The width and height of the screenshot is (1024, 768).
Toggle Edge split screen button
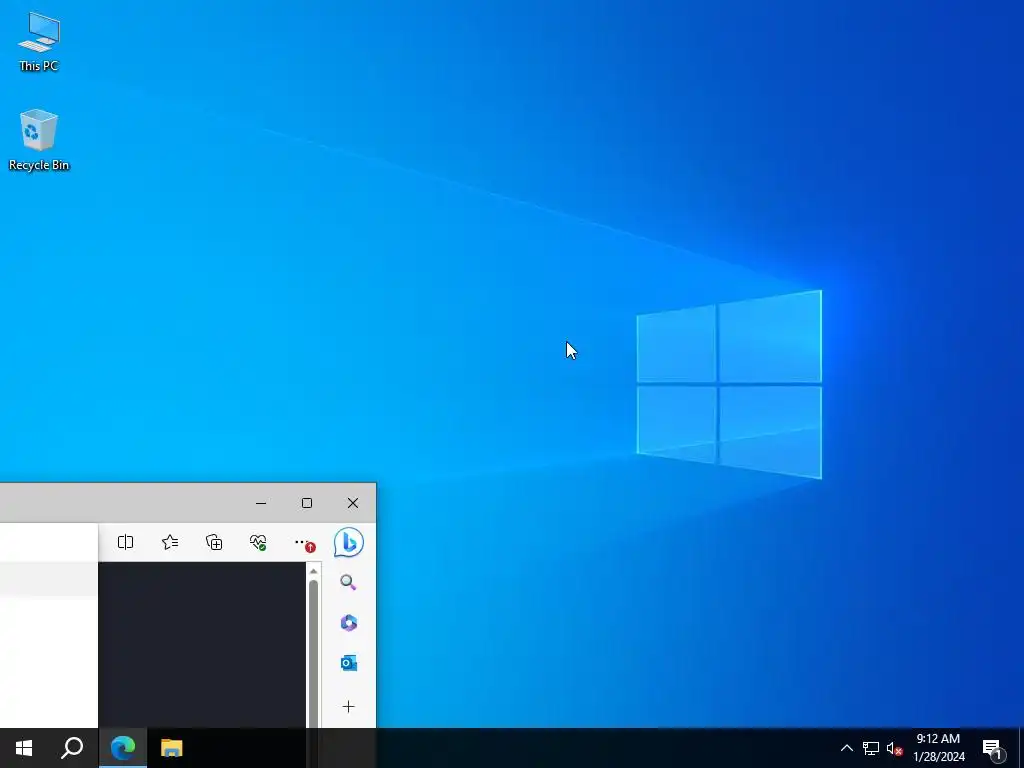[125, 542]
